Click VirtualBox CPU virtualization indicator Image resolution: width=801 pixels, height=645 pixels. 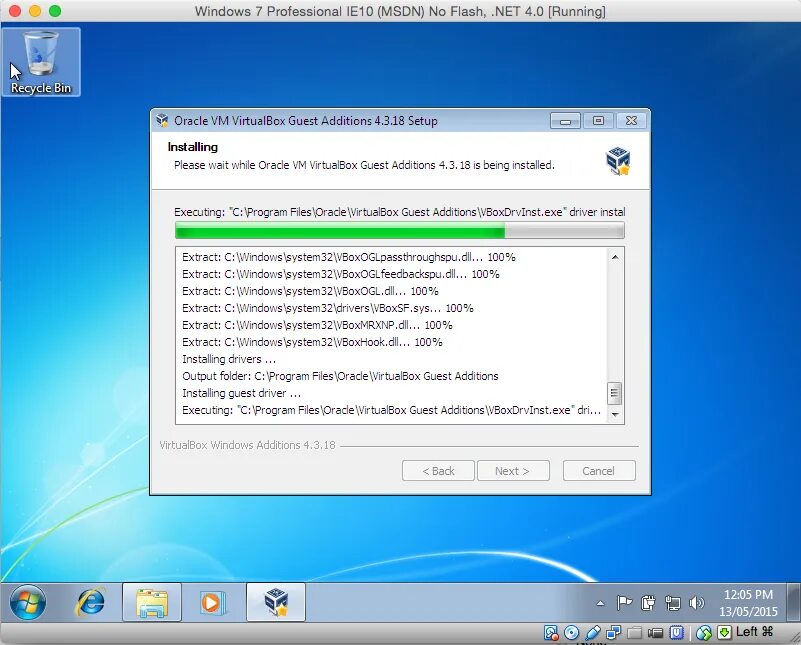[x=677, y=633]
